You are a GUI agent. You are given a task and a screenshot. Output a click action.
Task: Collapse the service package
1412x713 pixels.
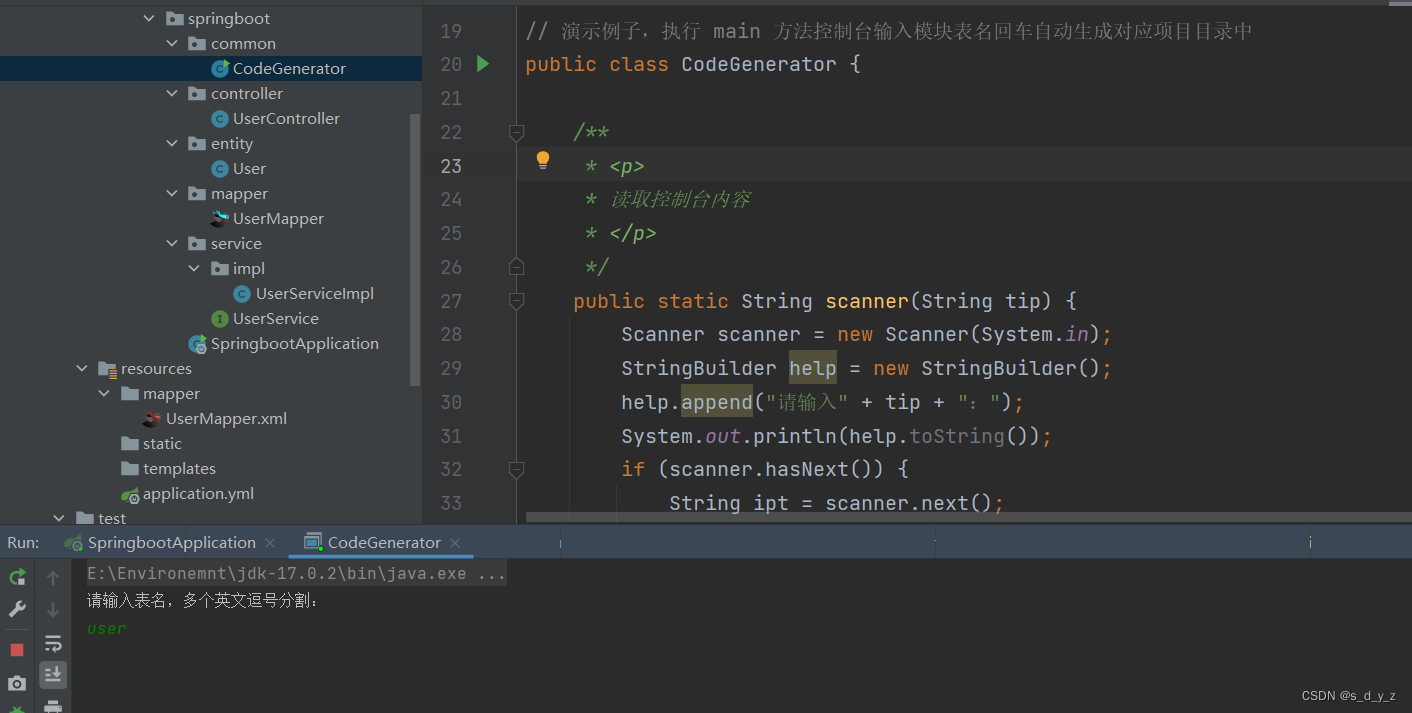(173, 243)
